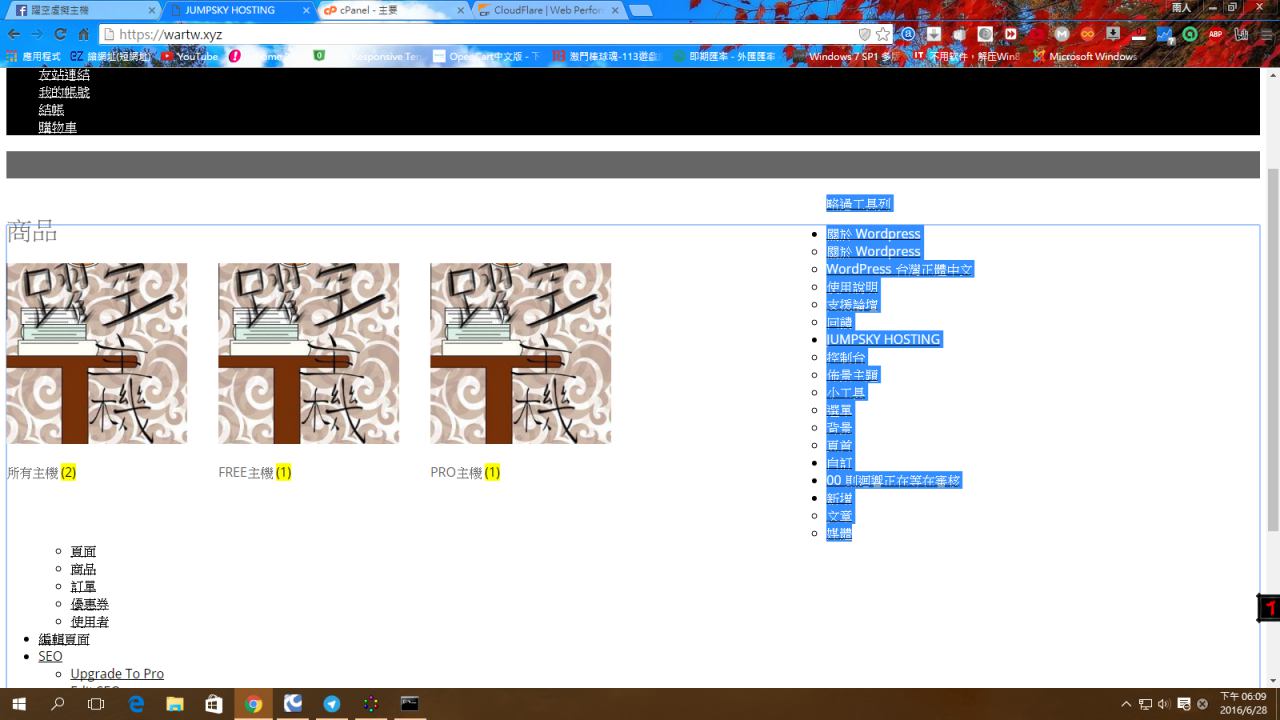Open the 佈景主題 themes link
This screenshot has height=720, width=1280.
(852, 375)
